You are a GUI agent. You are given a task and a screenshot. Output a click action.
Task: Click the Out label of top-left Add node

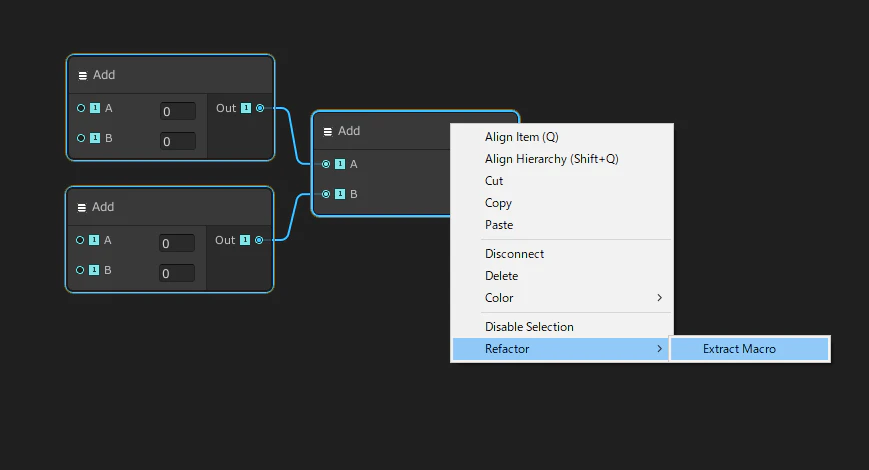click(x=226, y=108)
